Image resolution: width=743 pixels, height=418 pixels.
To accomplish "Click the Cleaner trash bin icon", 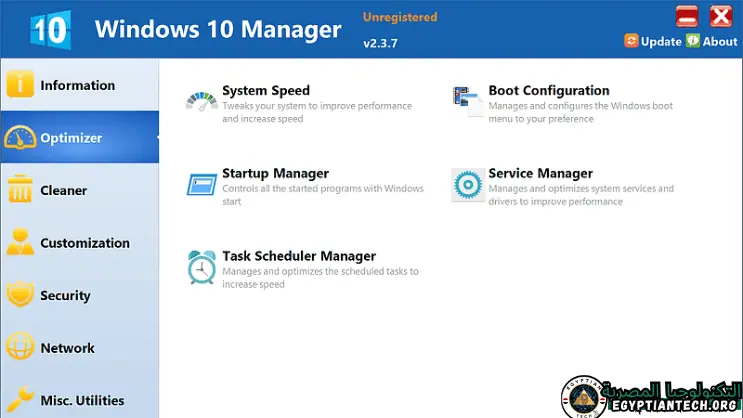I will click(x=20, y=188).
